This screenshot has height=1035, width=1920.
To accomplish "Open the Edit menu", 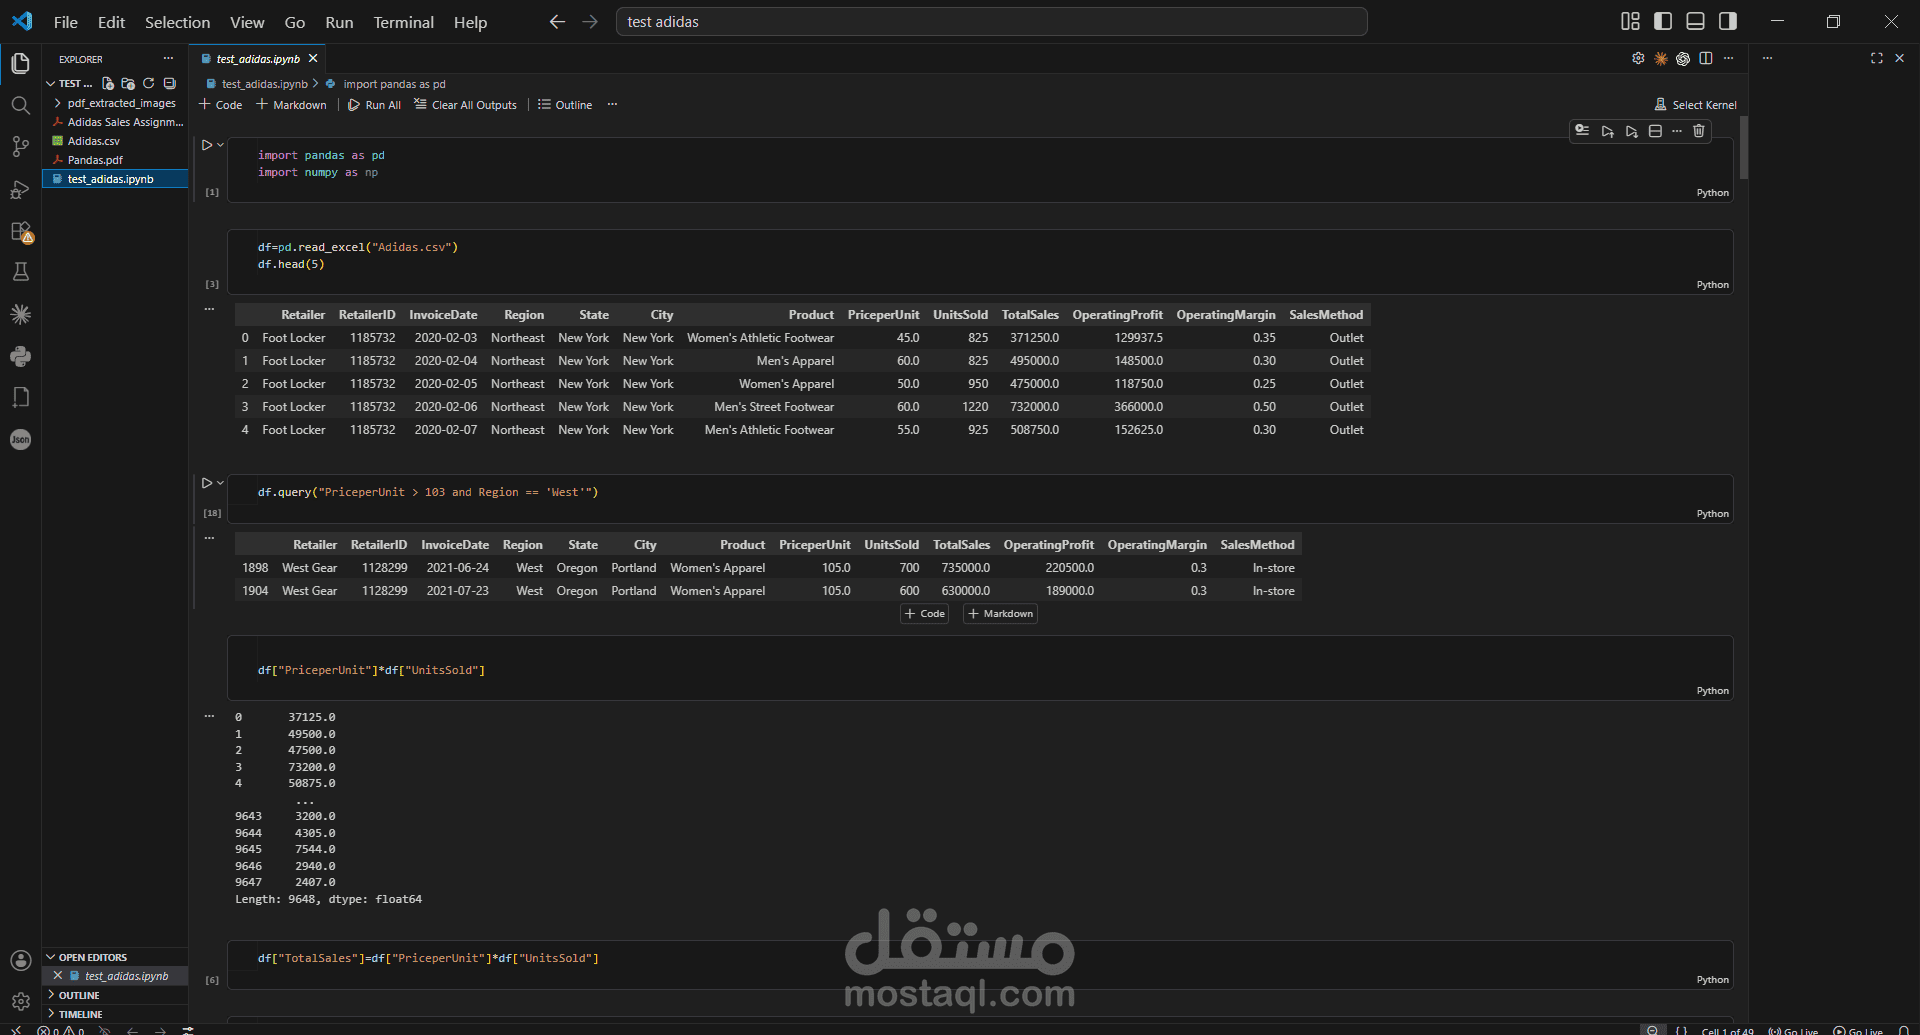I will coord(111,22).
